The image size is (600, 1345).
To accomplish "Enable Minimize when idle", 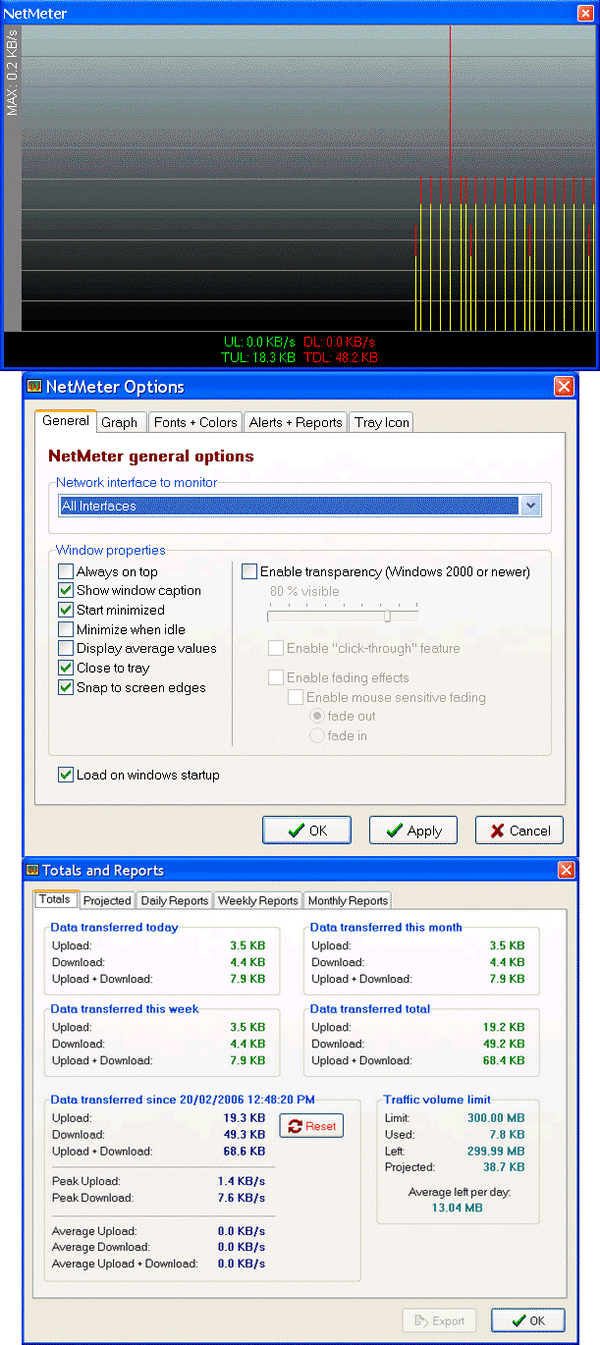I will tap(66, 630).
